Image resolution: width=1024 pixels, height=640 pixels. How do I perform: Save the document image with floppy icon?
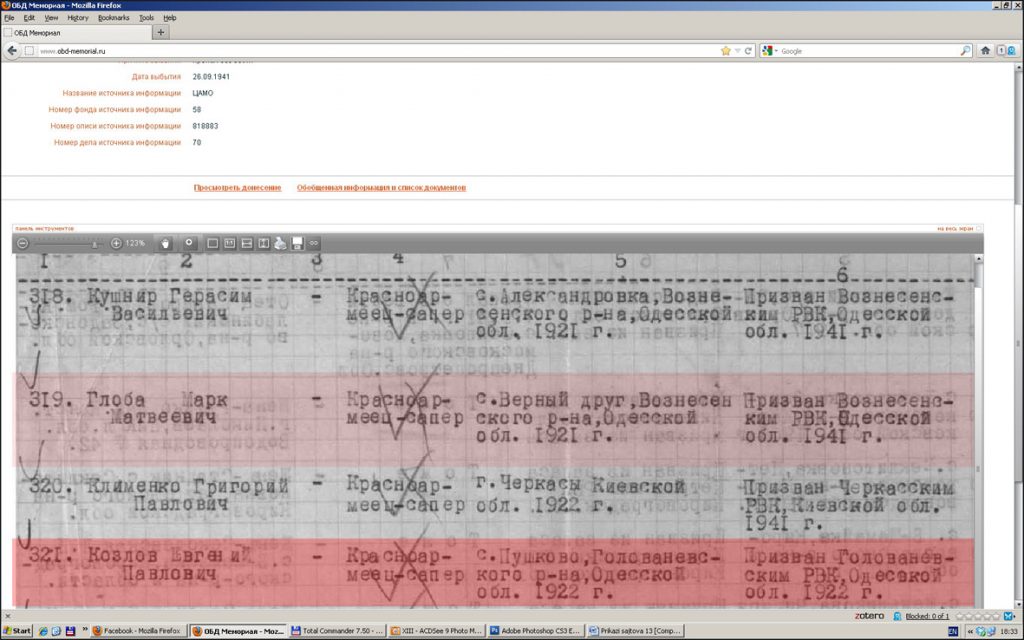297,243
